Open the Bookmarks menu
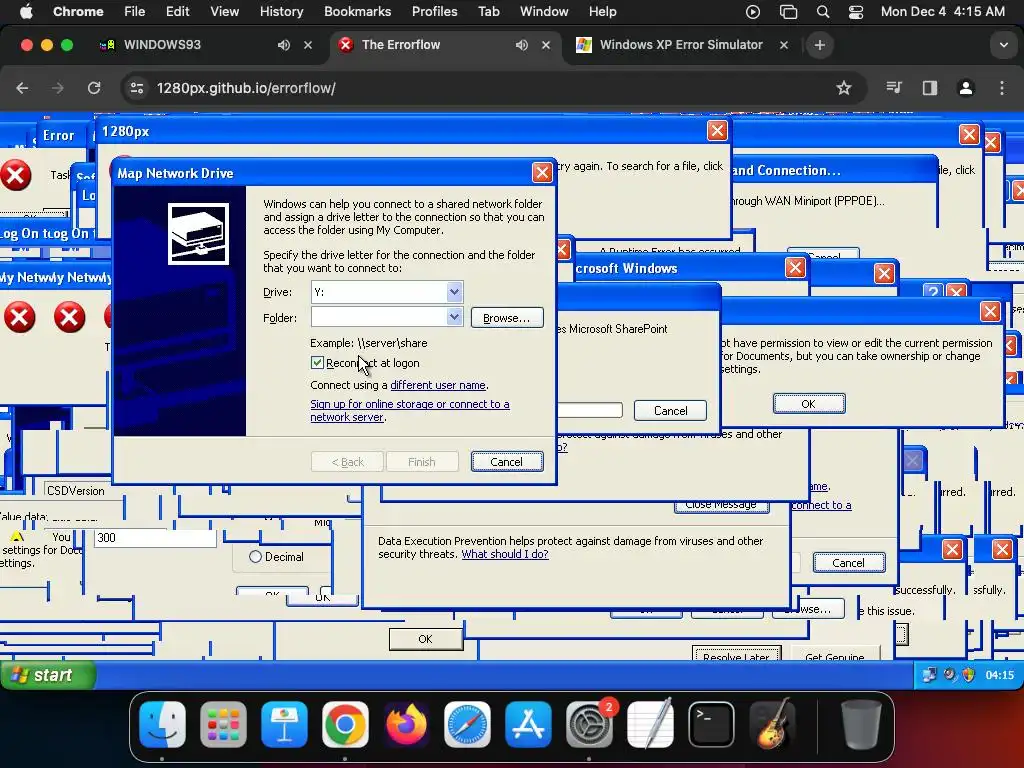The image size is (1024, 768). coord(357,12)
